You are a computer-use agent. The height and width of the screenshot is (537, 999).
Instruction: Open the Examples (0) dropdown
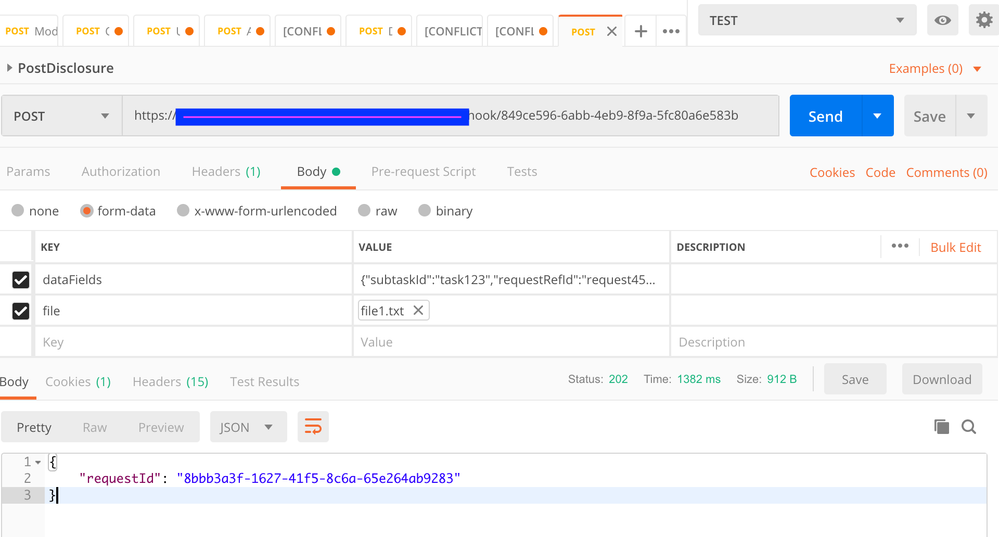[935, 68]
